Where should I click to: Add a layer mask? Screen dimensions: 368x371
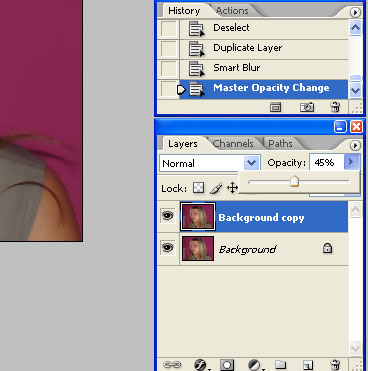[227, 365]
